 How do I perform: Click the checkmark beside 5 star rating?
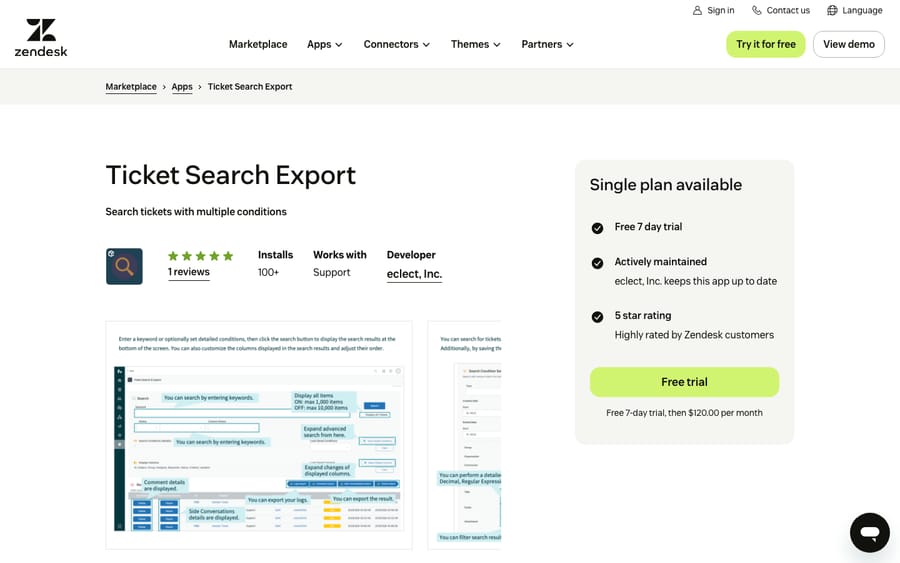click(597, 317)
